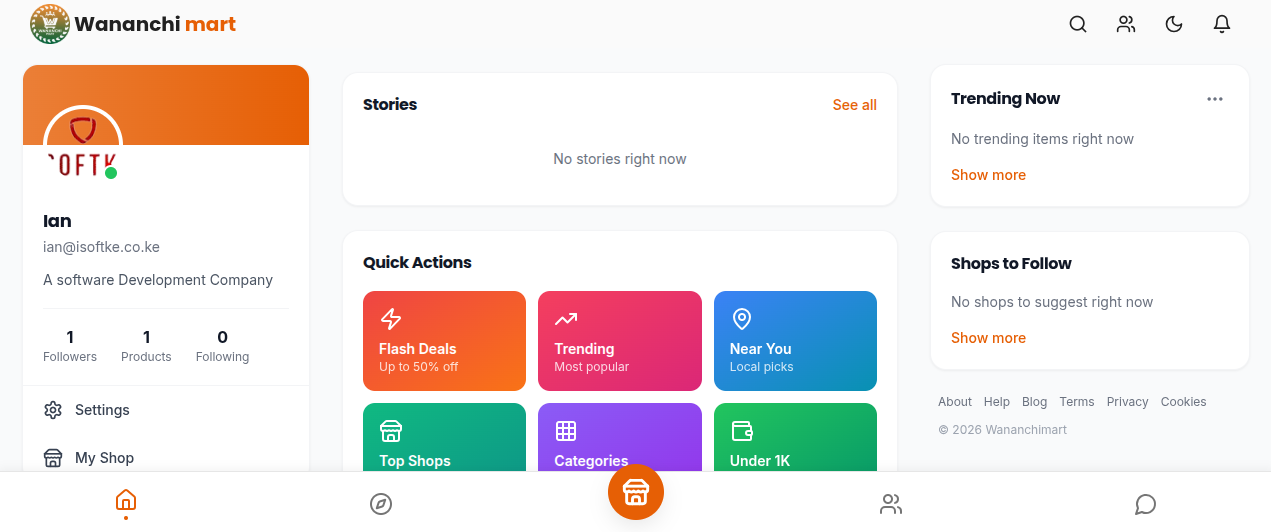Click Show more under Trending Now
This screenshot has height=532, width=1271.
click(x=988, y=175)
